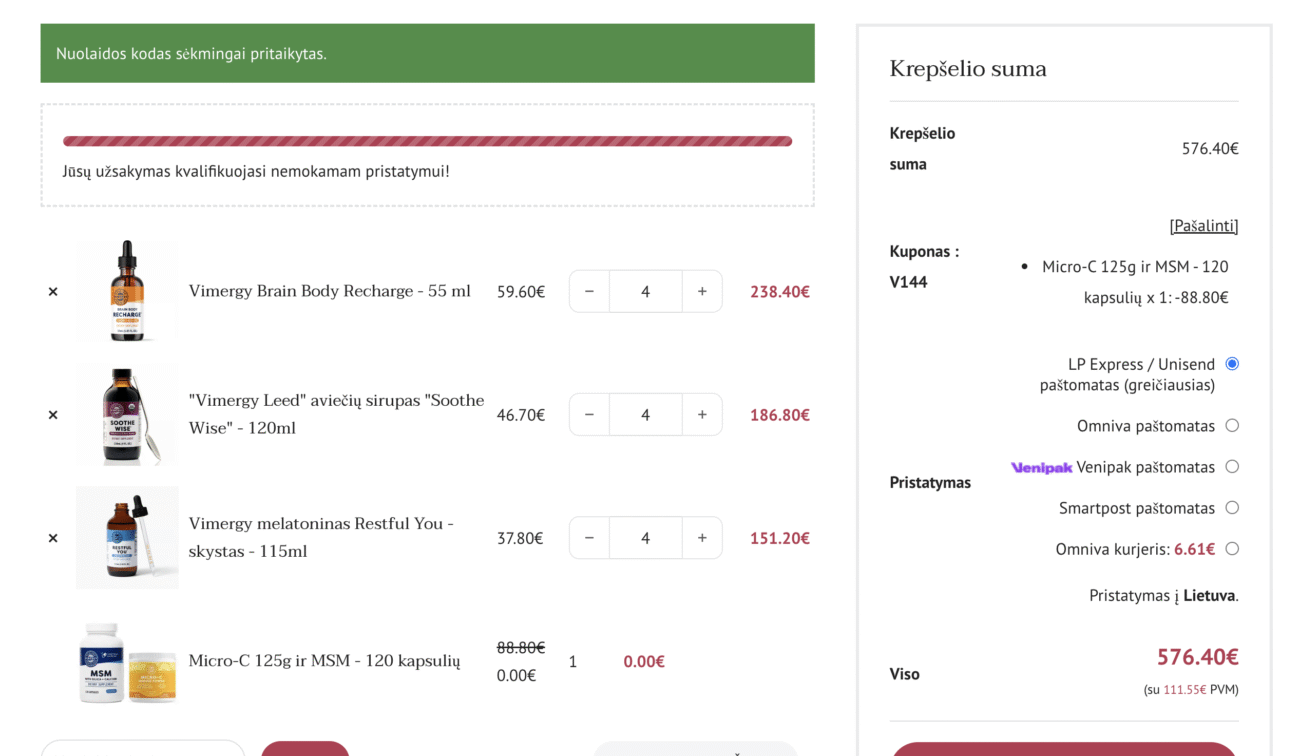Decrease quantity of melatoninas Restful You
The width and height of the screenshot is (1300, 756).
pyautogui.click(x=589, y=537)
